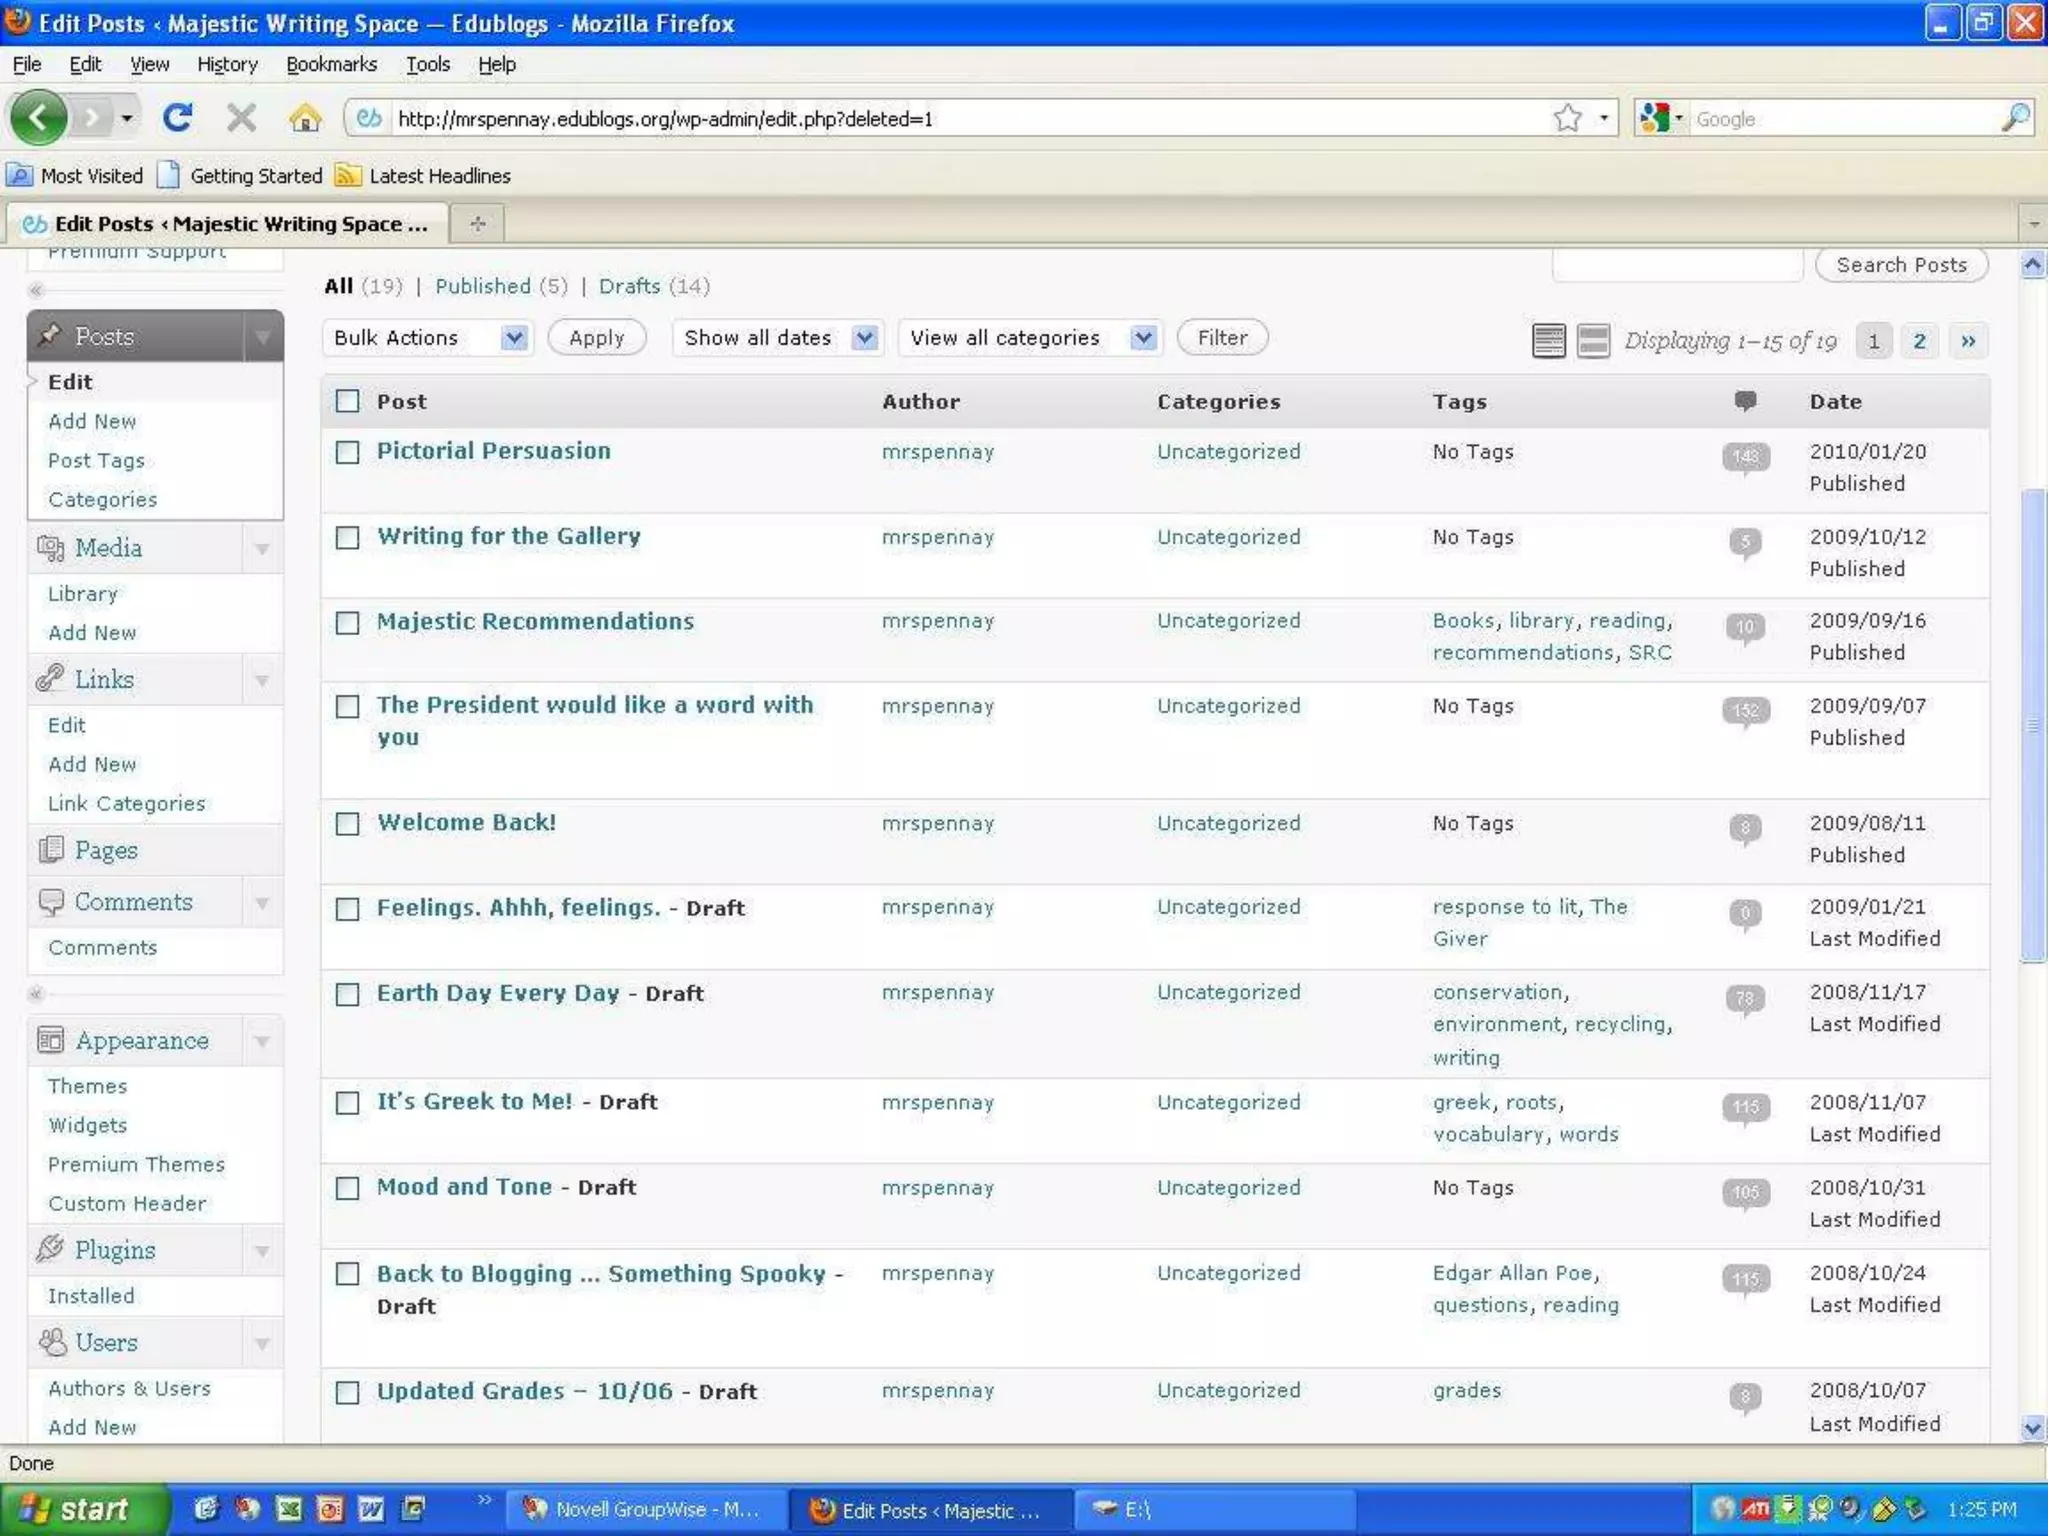
Task: Open the Show all dates dropdown
Action: [777, 338]
